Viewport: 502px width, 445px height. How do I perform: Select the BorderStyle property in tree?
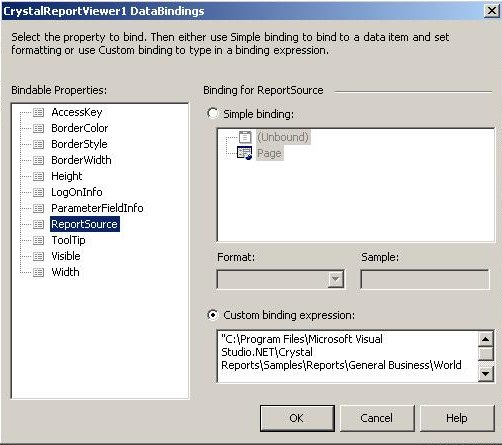click(79, 144)
